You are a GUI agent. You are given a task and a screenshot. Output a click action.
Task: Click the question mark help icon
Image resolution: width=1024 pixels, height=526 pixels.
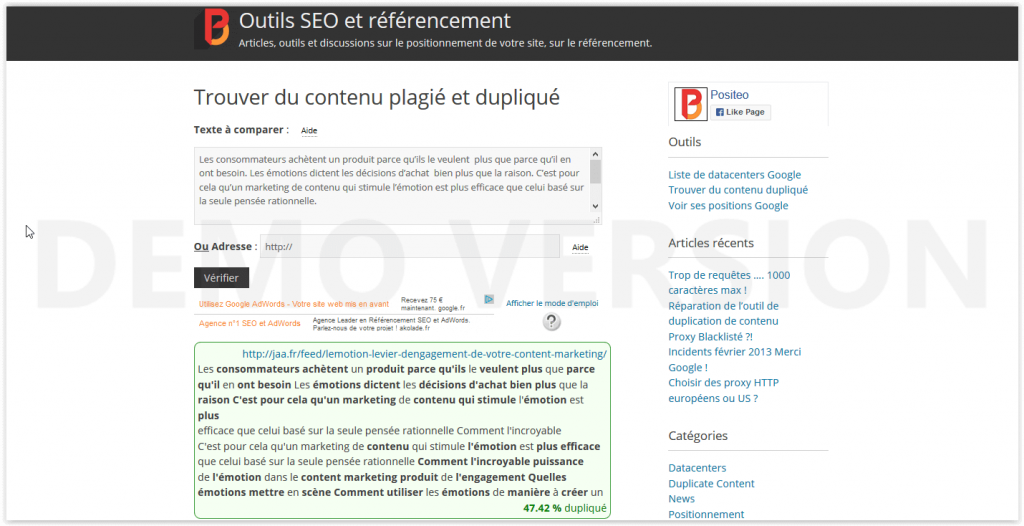(x=551, y=321)
